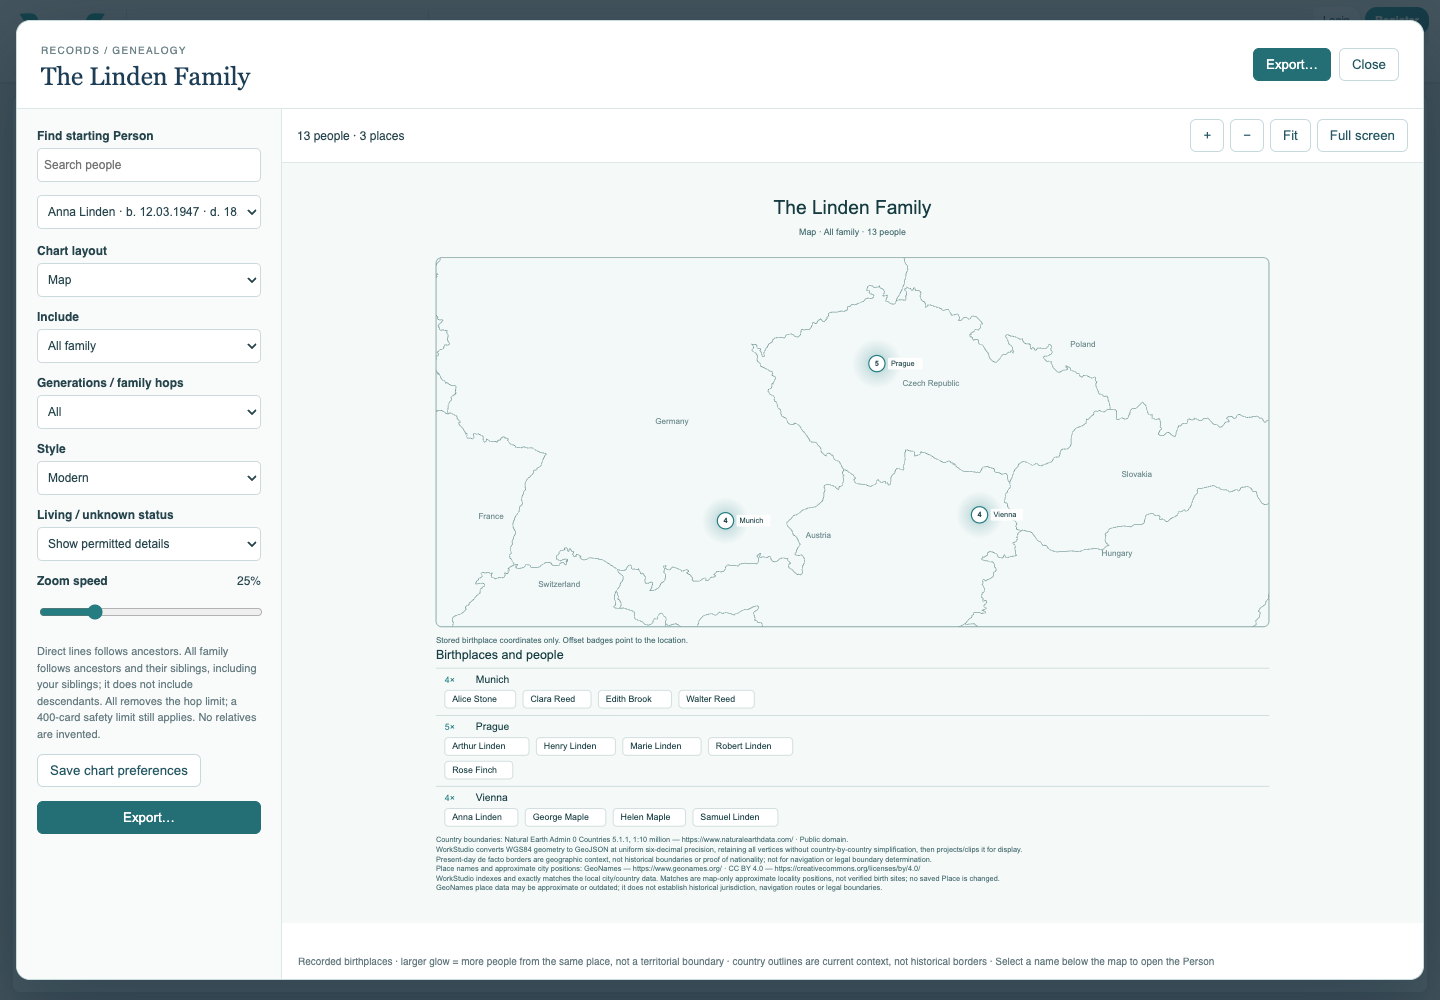Open Arthur Linden's person chip
Image resolution: width=1440 pixels, height=1000 pixels.
point(486,746)
